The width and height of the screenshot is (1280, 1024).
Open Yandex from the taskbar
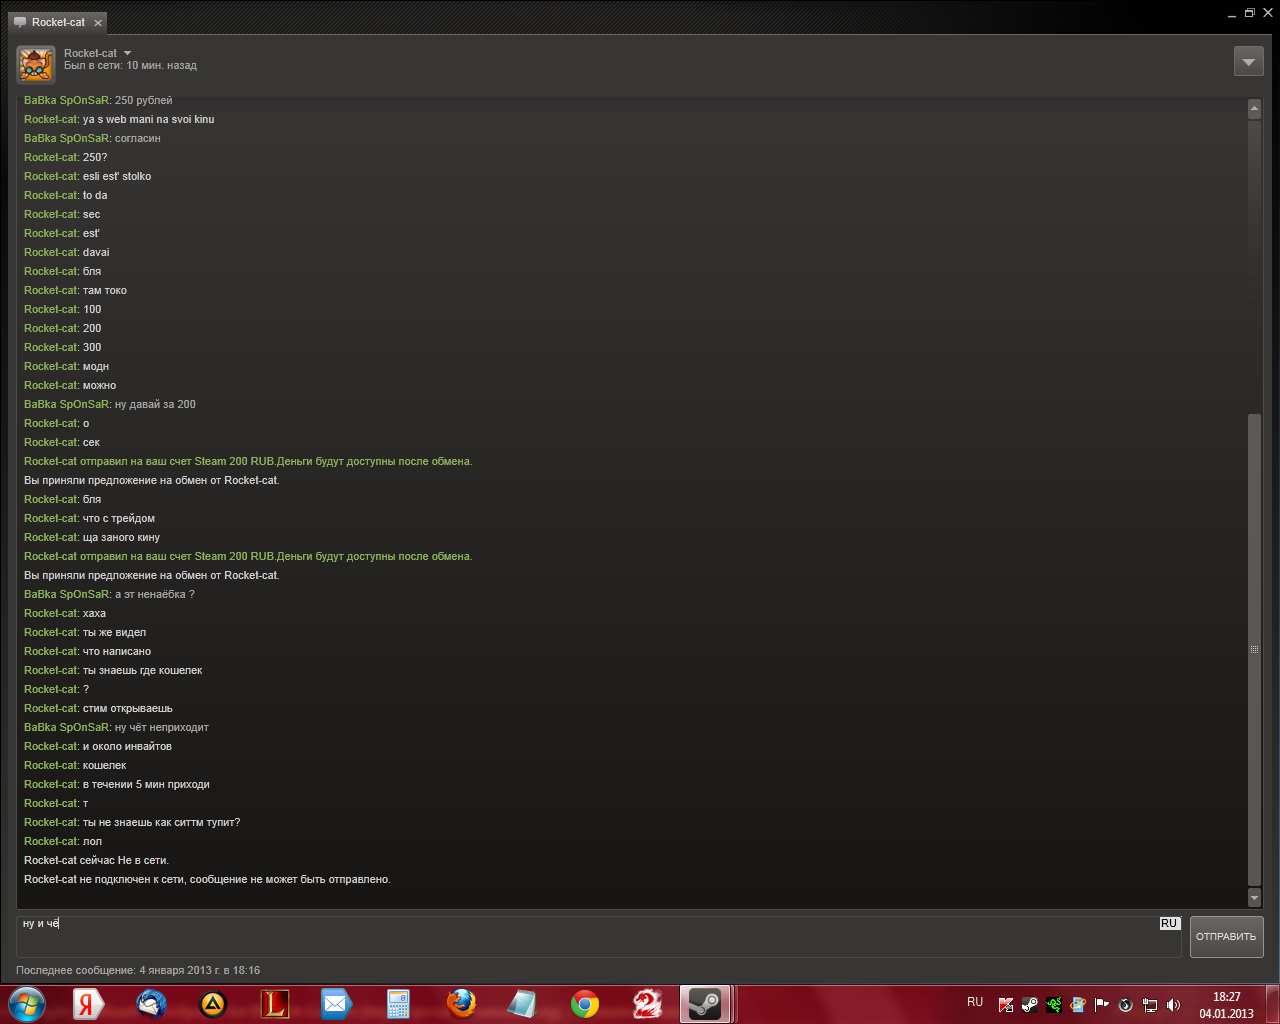click(x=89, y=1004)
